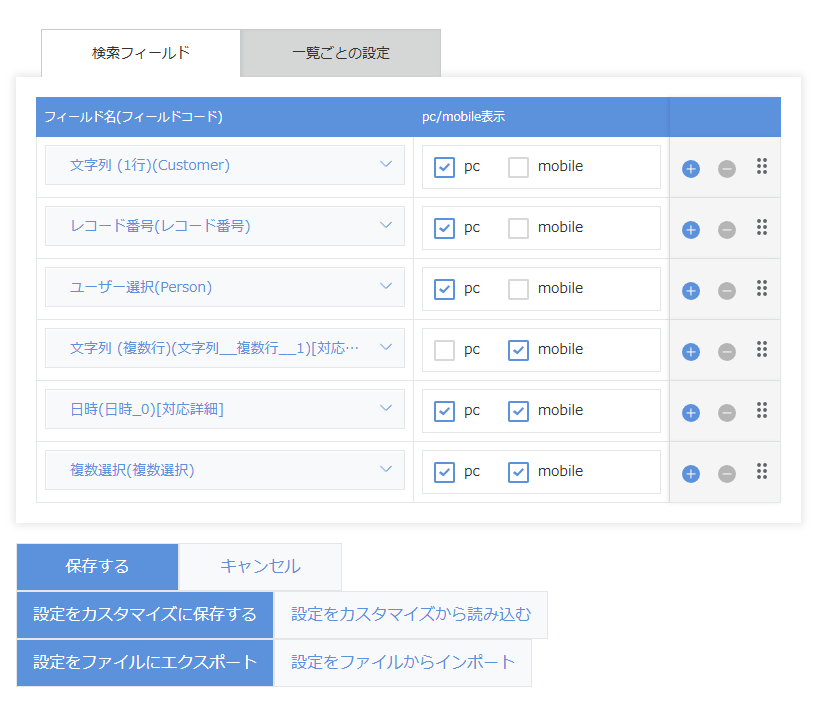
Task: Click the plus icon in the ユーザー選択 row
Action: click(690, 291)
